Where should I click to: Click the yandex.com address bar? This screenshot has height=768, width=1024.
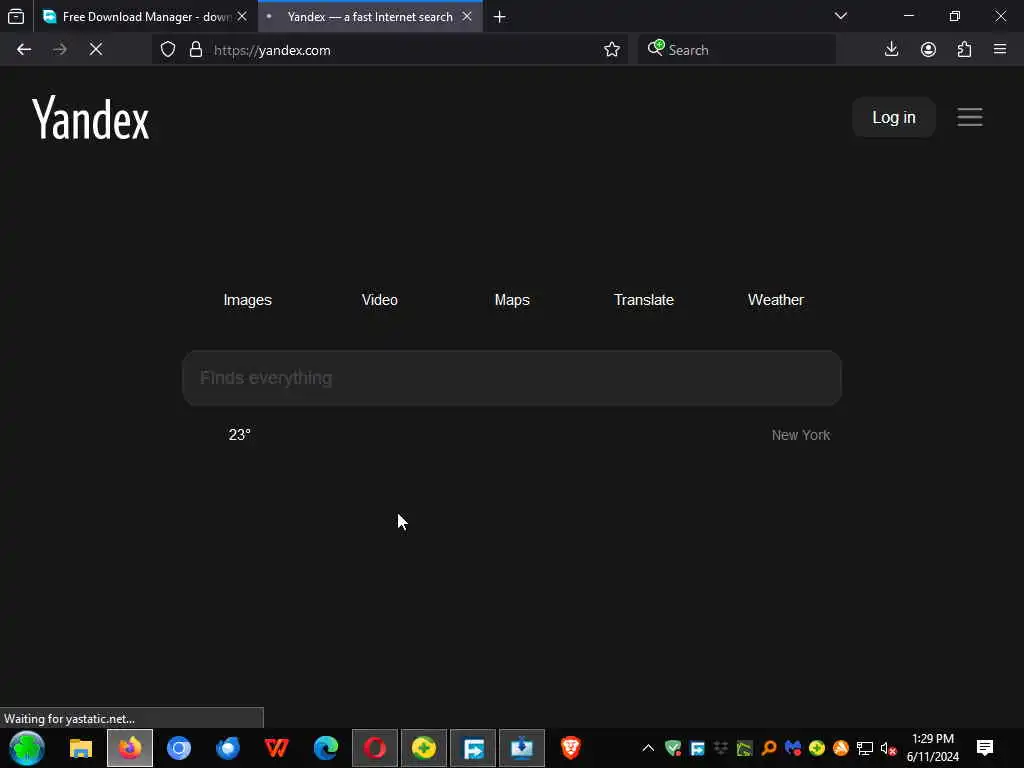pos(392,50)
